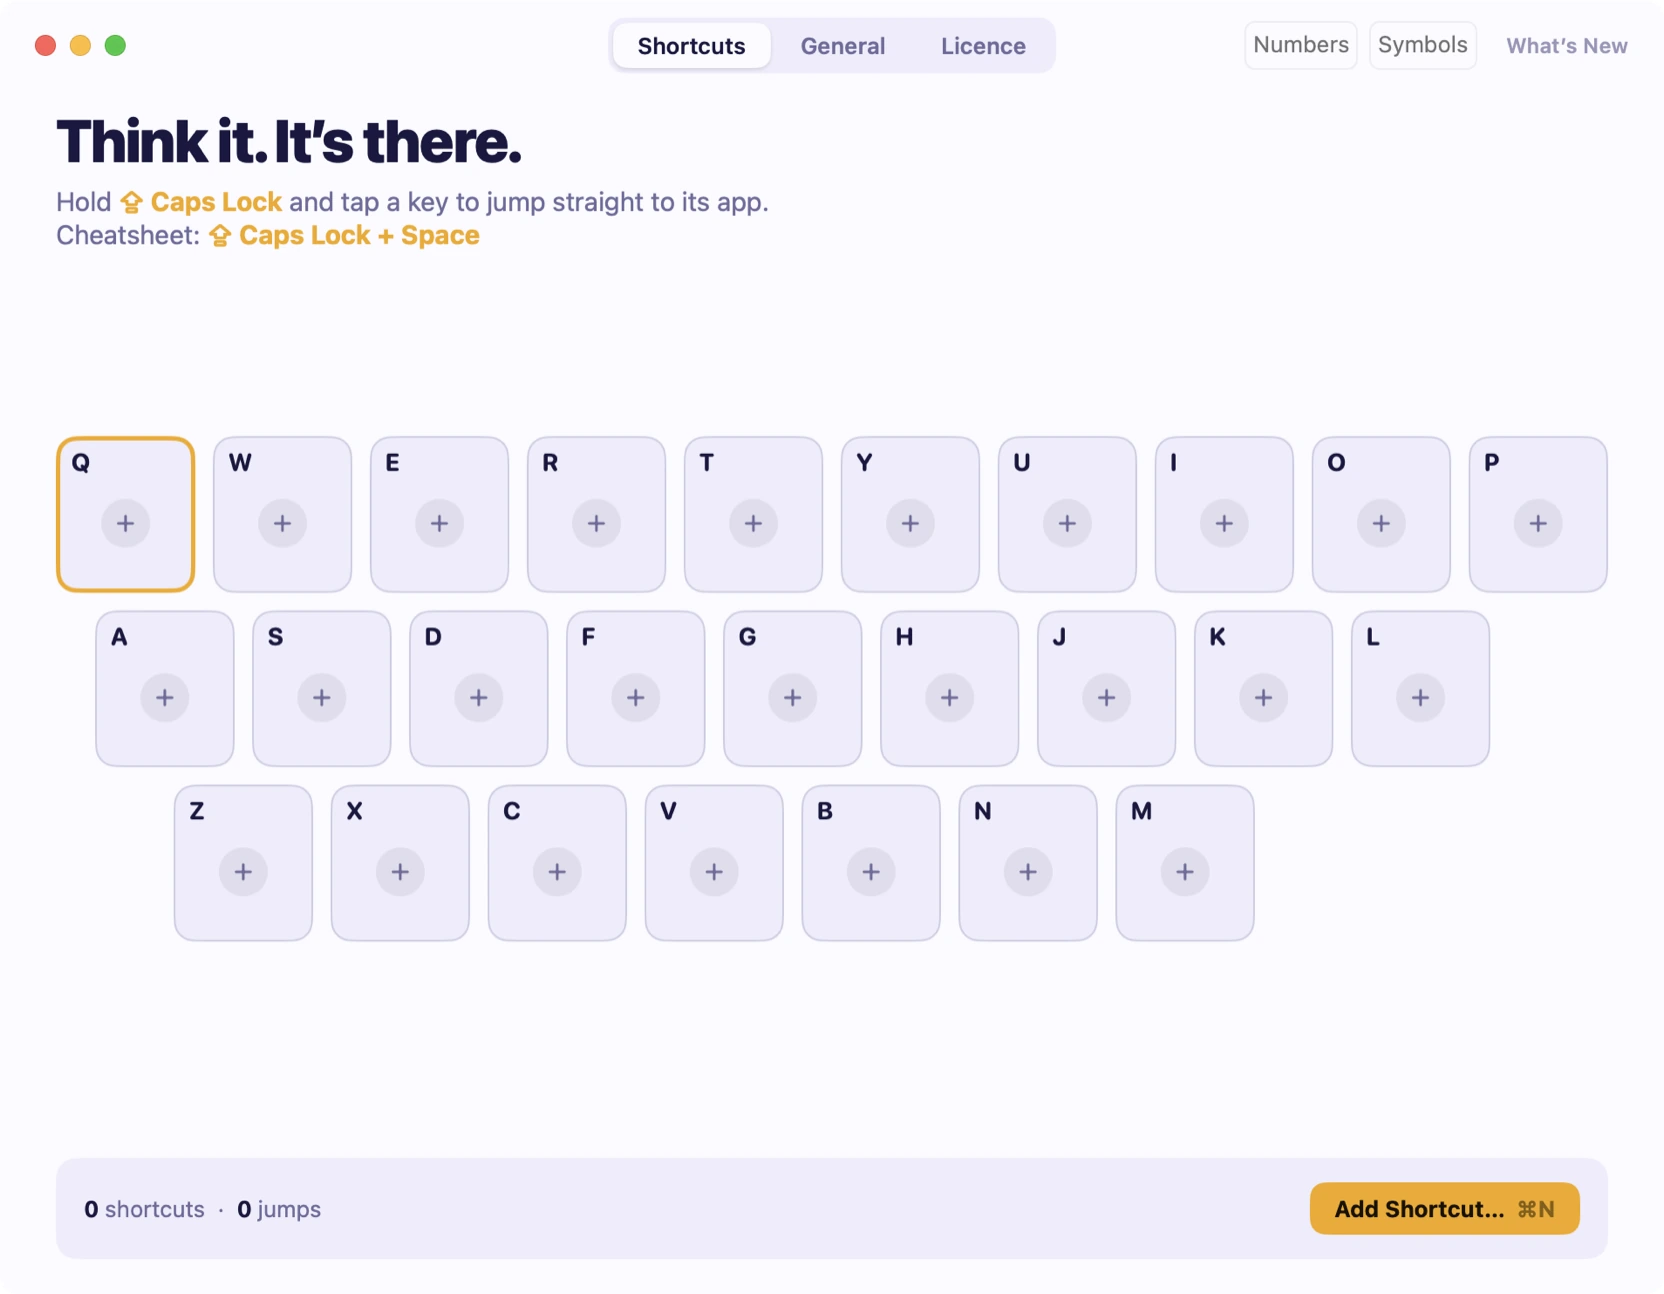The image size is (1664, 1294).
Task: Add an app to the B key
Action: [x=871, y=872]
